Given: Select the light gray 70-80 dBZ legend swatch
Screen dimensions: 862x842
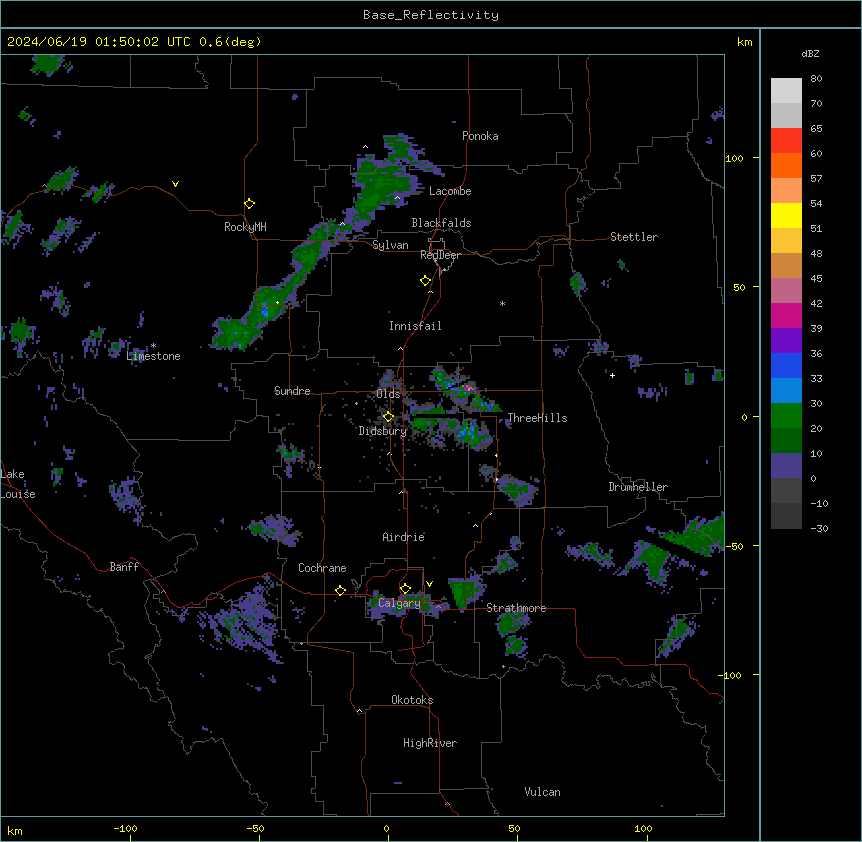Looking at the screenshot, I should [x=786, y=91].
